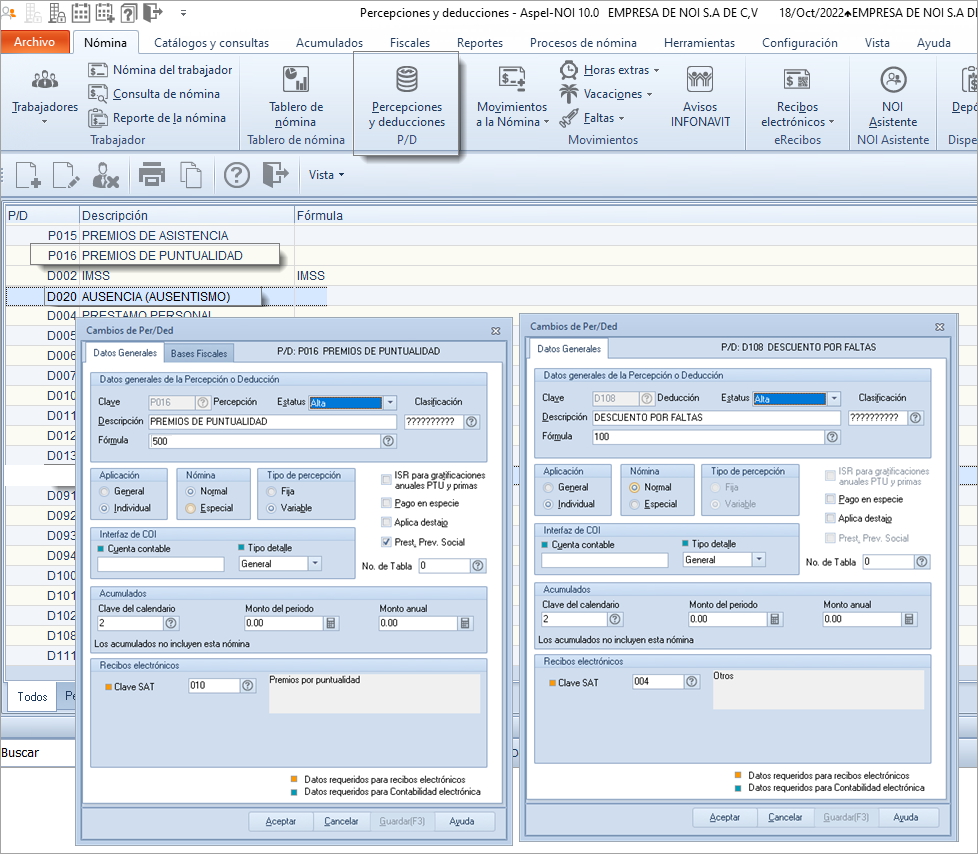Uncheck Prest. Prev. Social checkbox

pyautogui.click(x=387, y=542)
